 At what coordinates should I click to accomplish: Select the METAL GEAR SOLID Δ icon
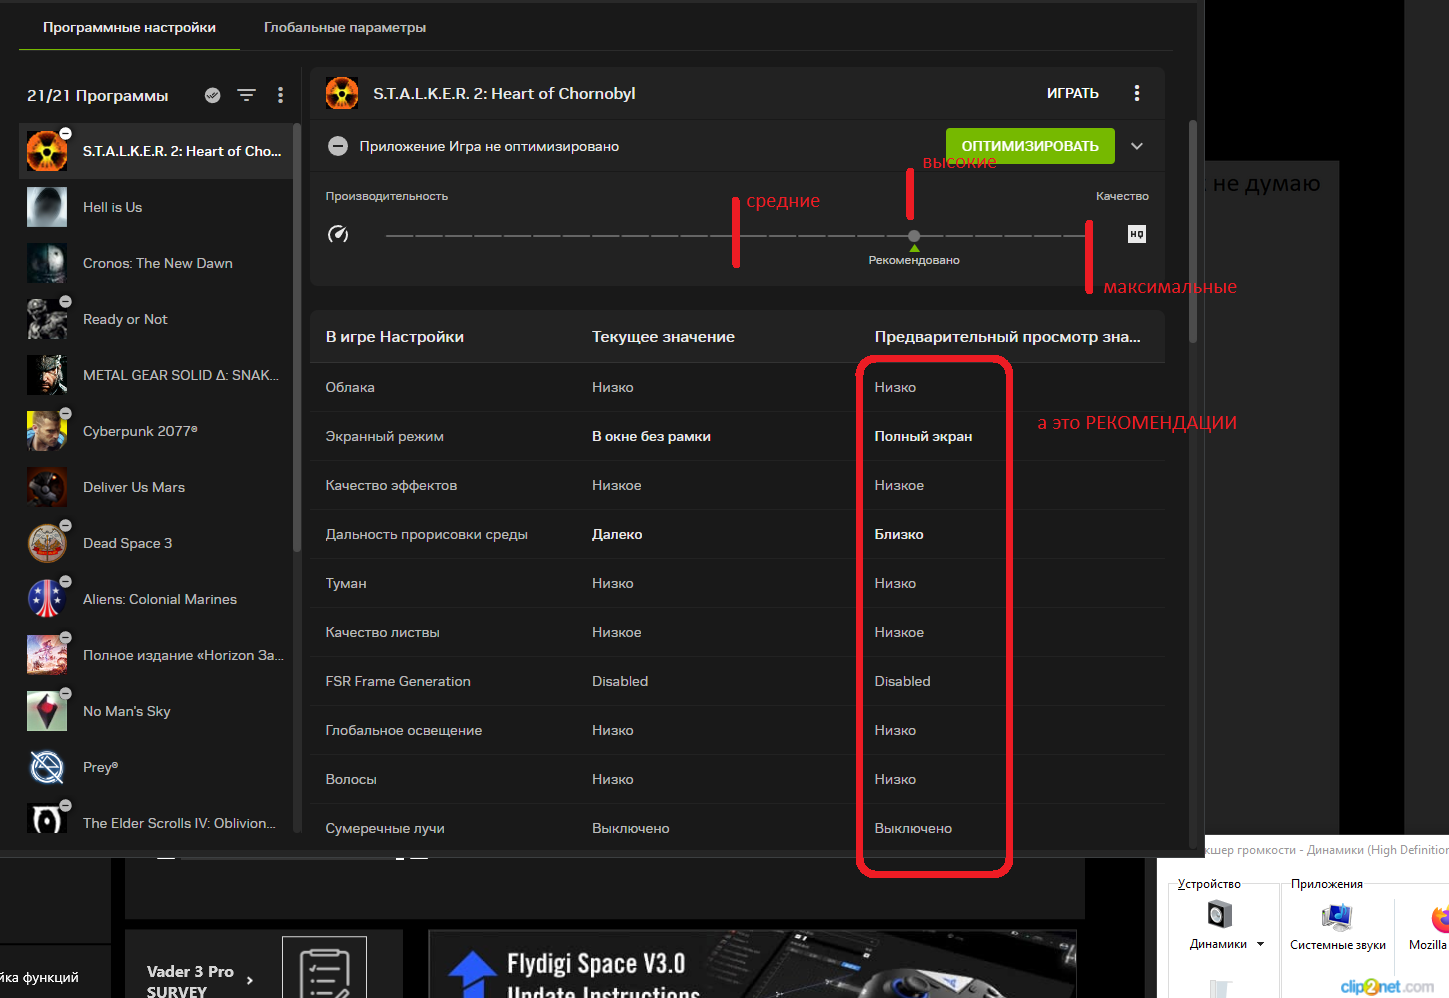coord(47,375)
